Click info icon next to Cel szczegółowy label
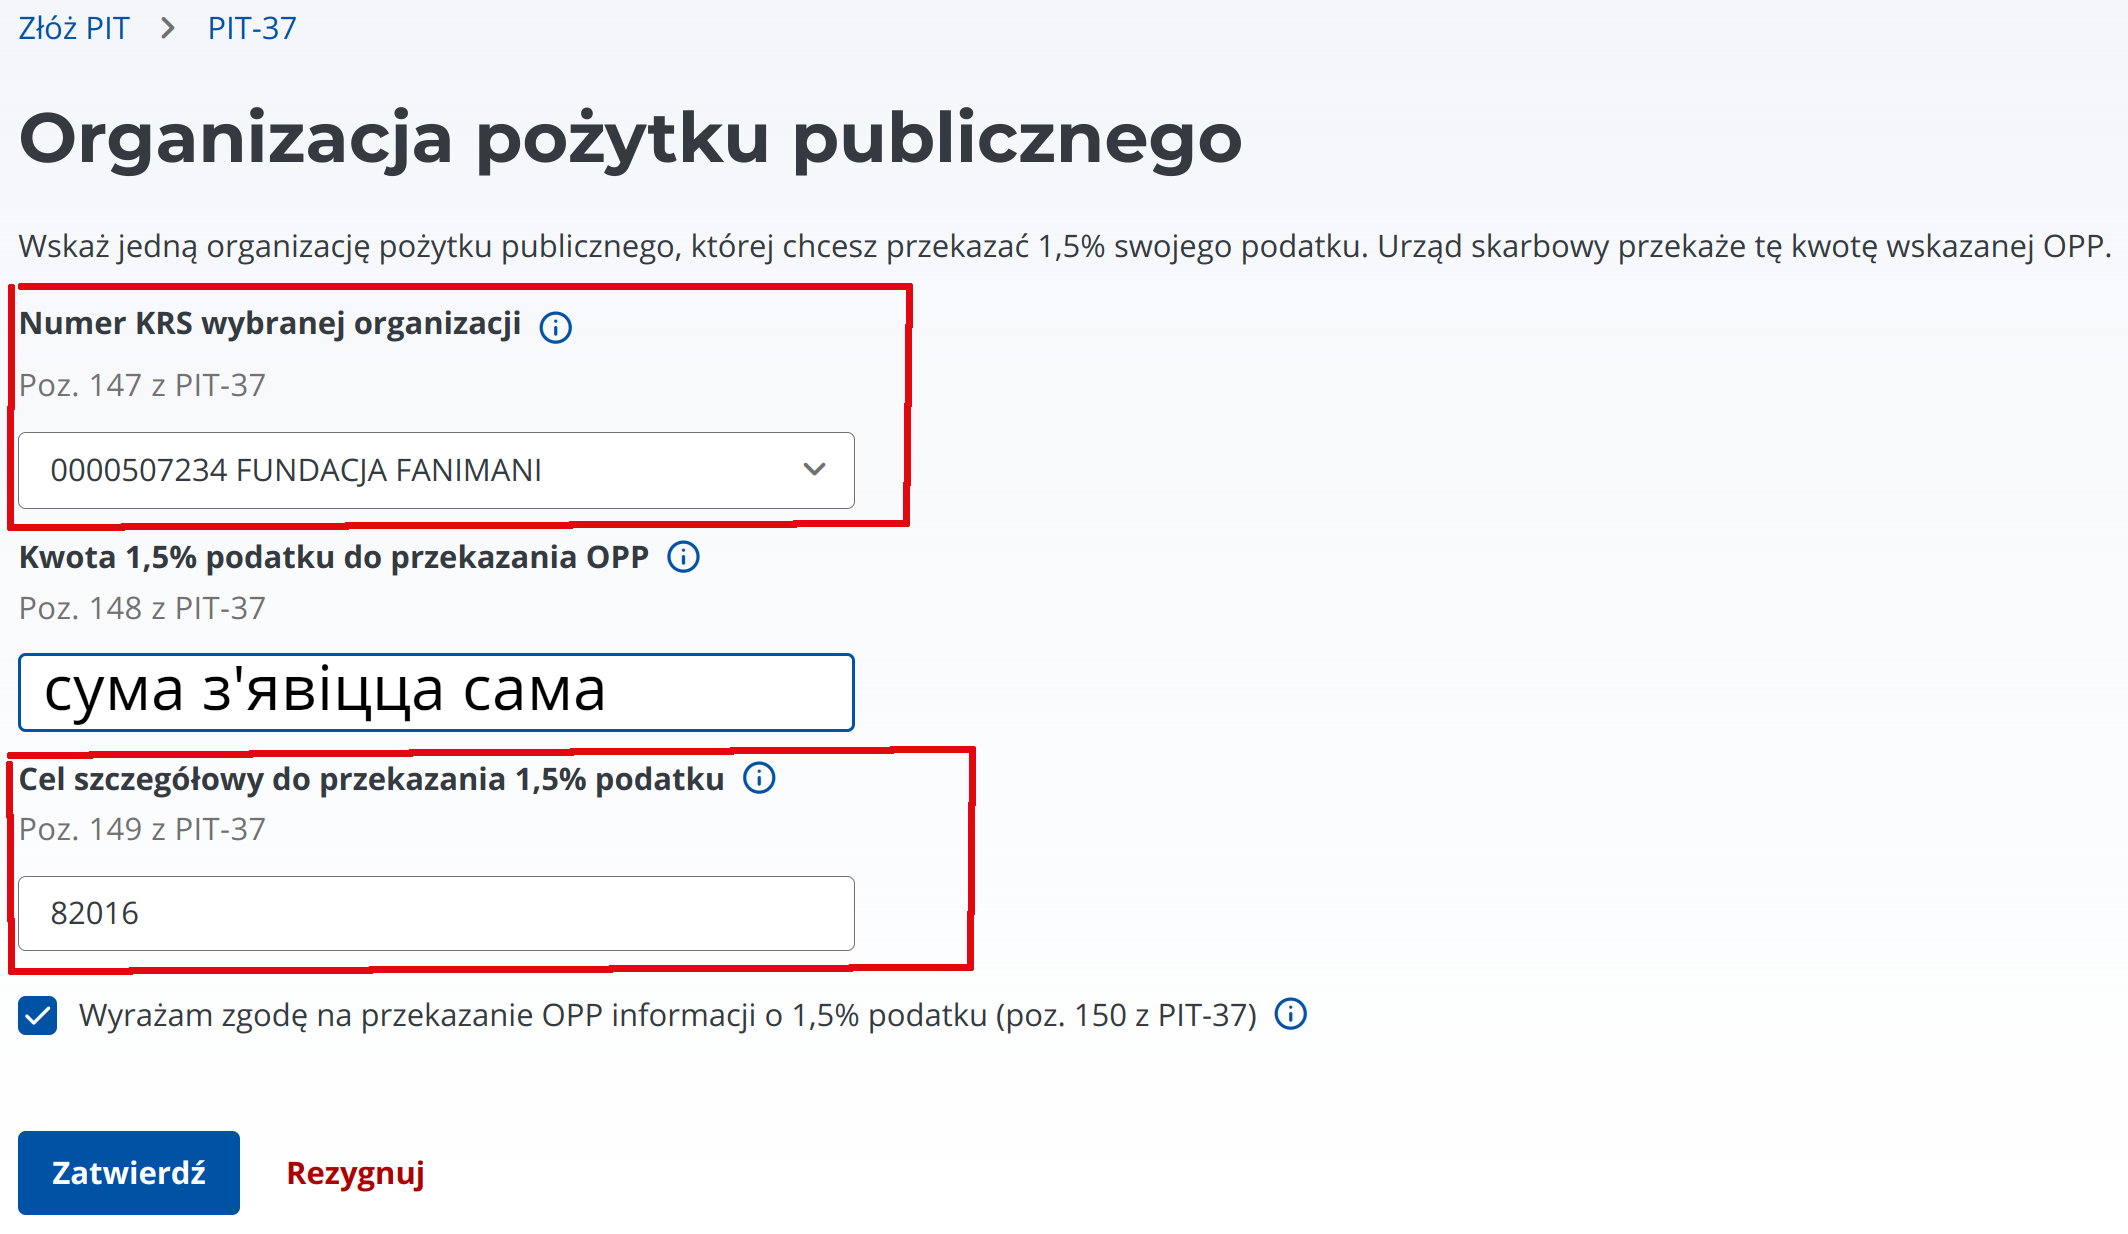 pos(759,778)
